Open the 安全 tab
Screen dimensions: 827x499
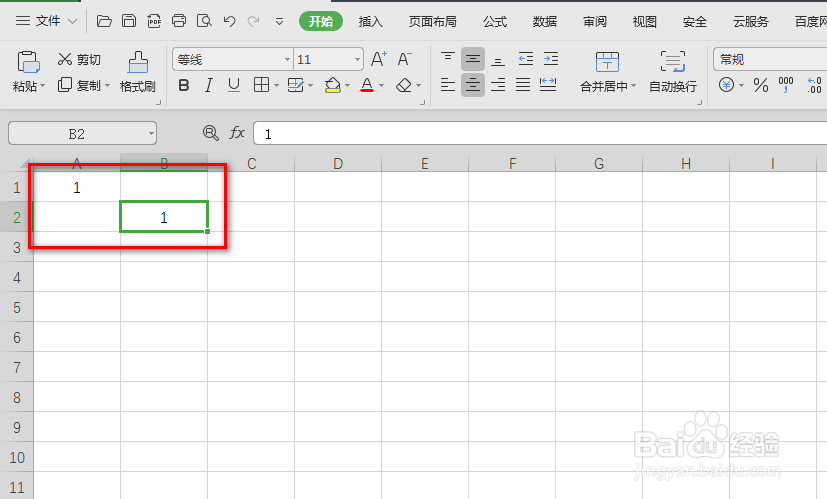(x=695, y=22)
